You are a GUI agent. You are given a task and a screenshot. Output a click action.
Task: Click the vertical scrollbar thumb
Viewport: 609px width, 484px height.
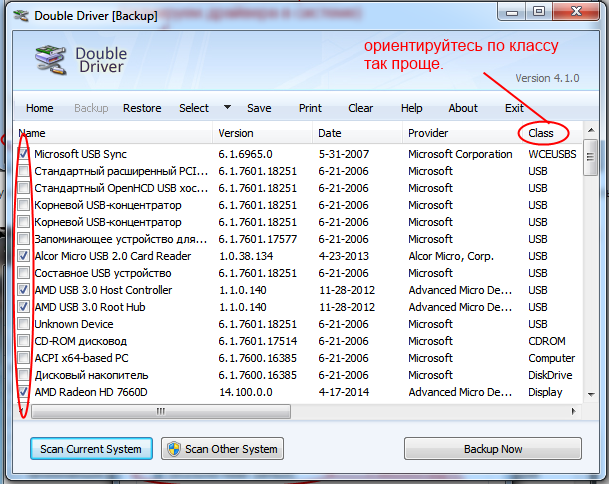(x=591, y=157)
